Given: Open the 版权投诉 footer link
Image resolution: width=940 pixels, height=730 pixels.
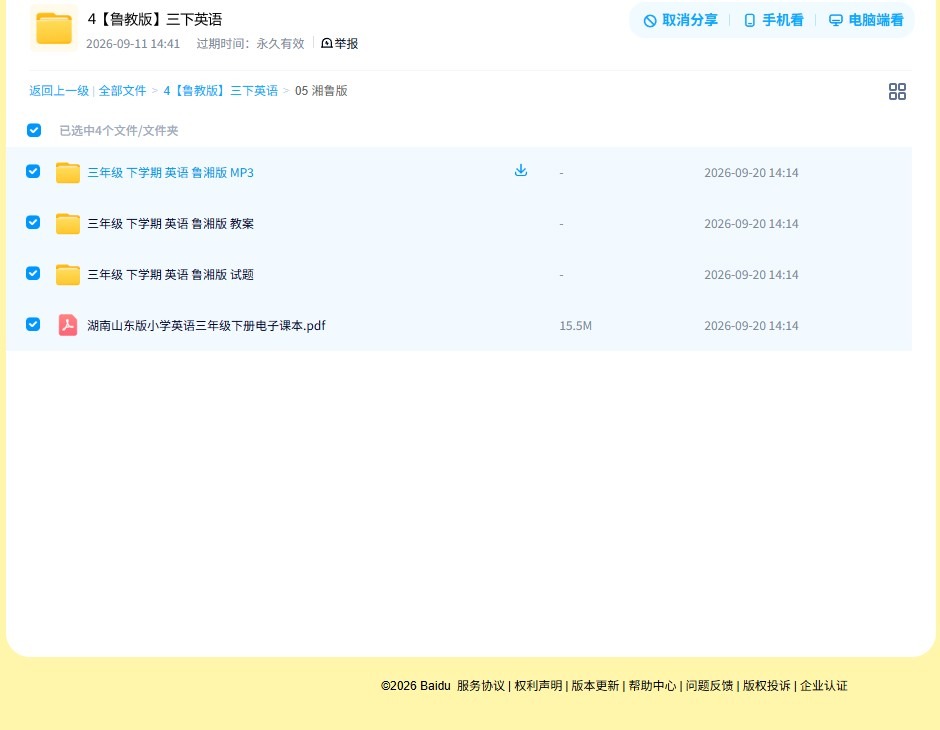Looking at the screenshot, I should pyautogui.click(x=767, y=686).
